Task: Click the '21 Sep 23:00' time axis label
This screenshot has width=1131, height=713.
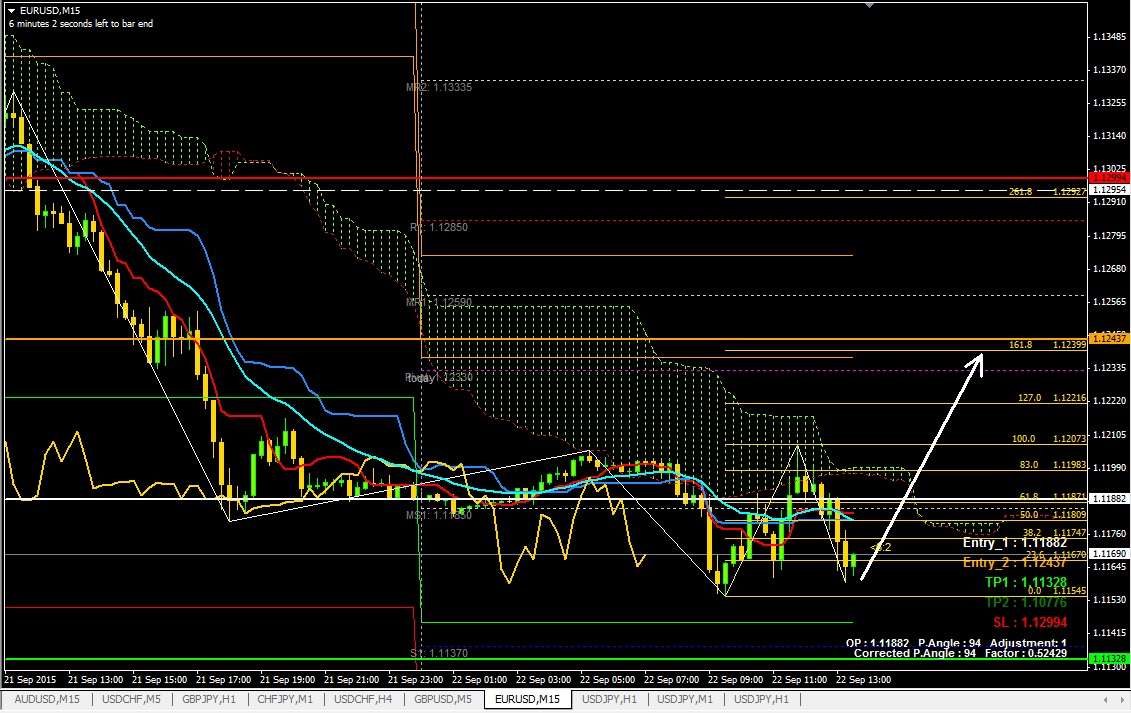Action: 415,680
